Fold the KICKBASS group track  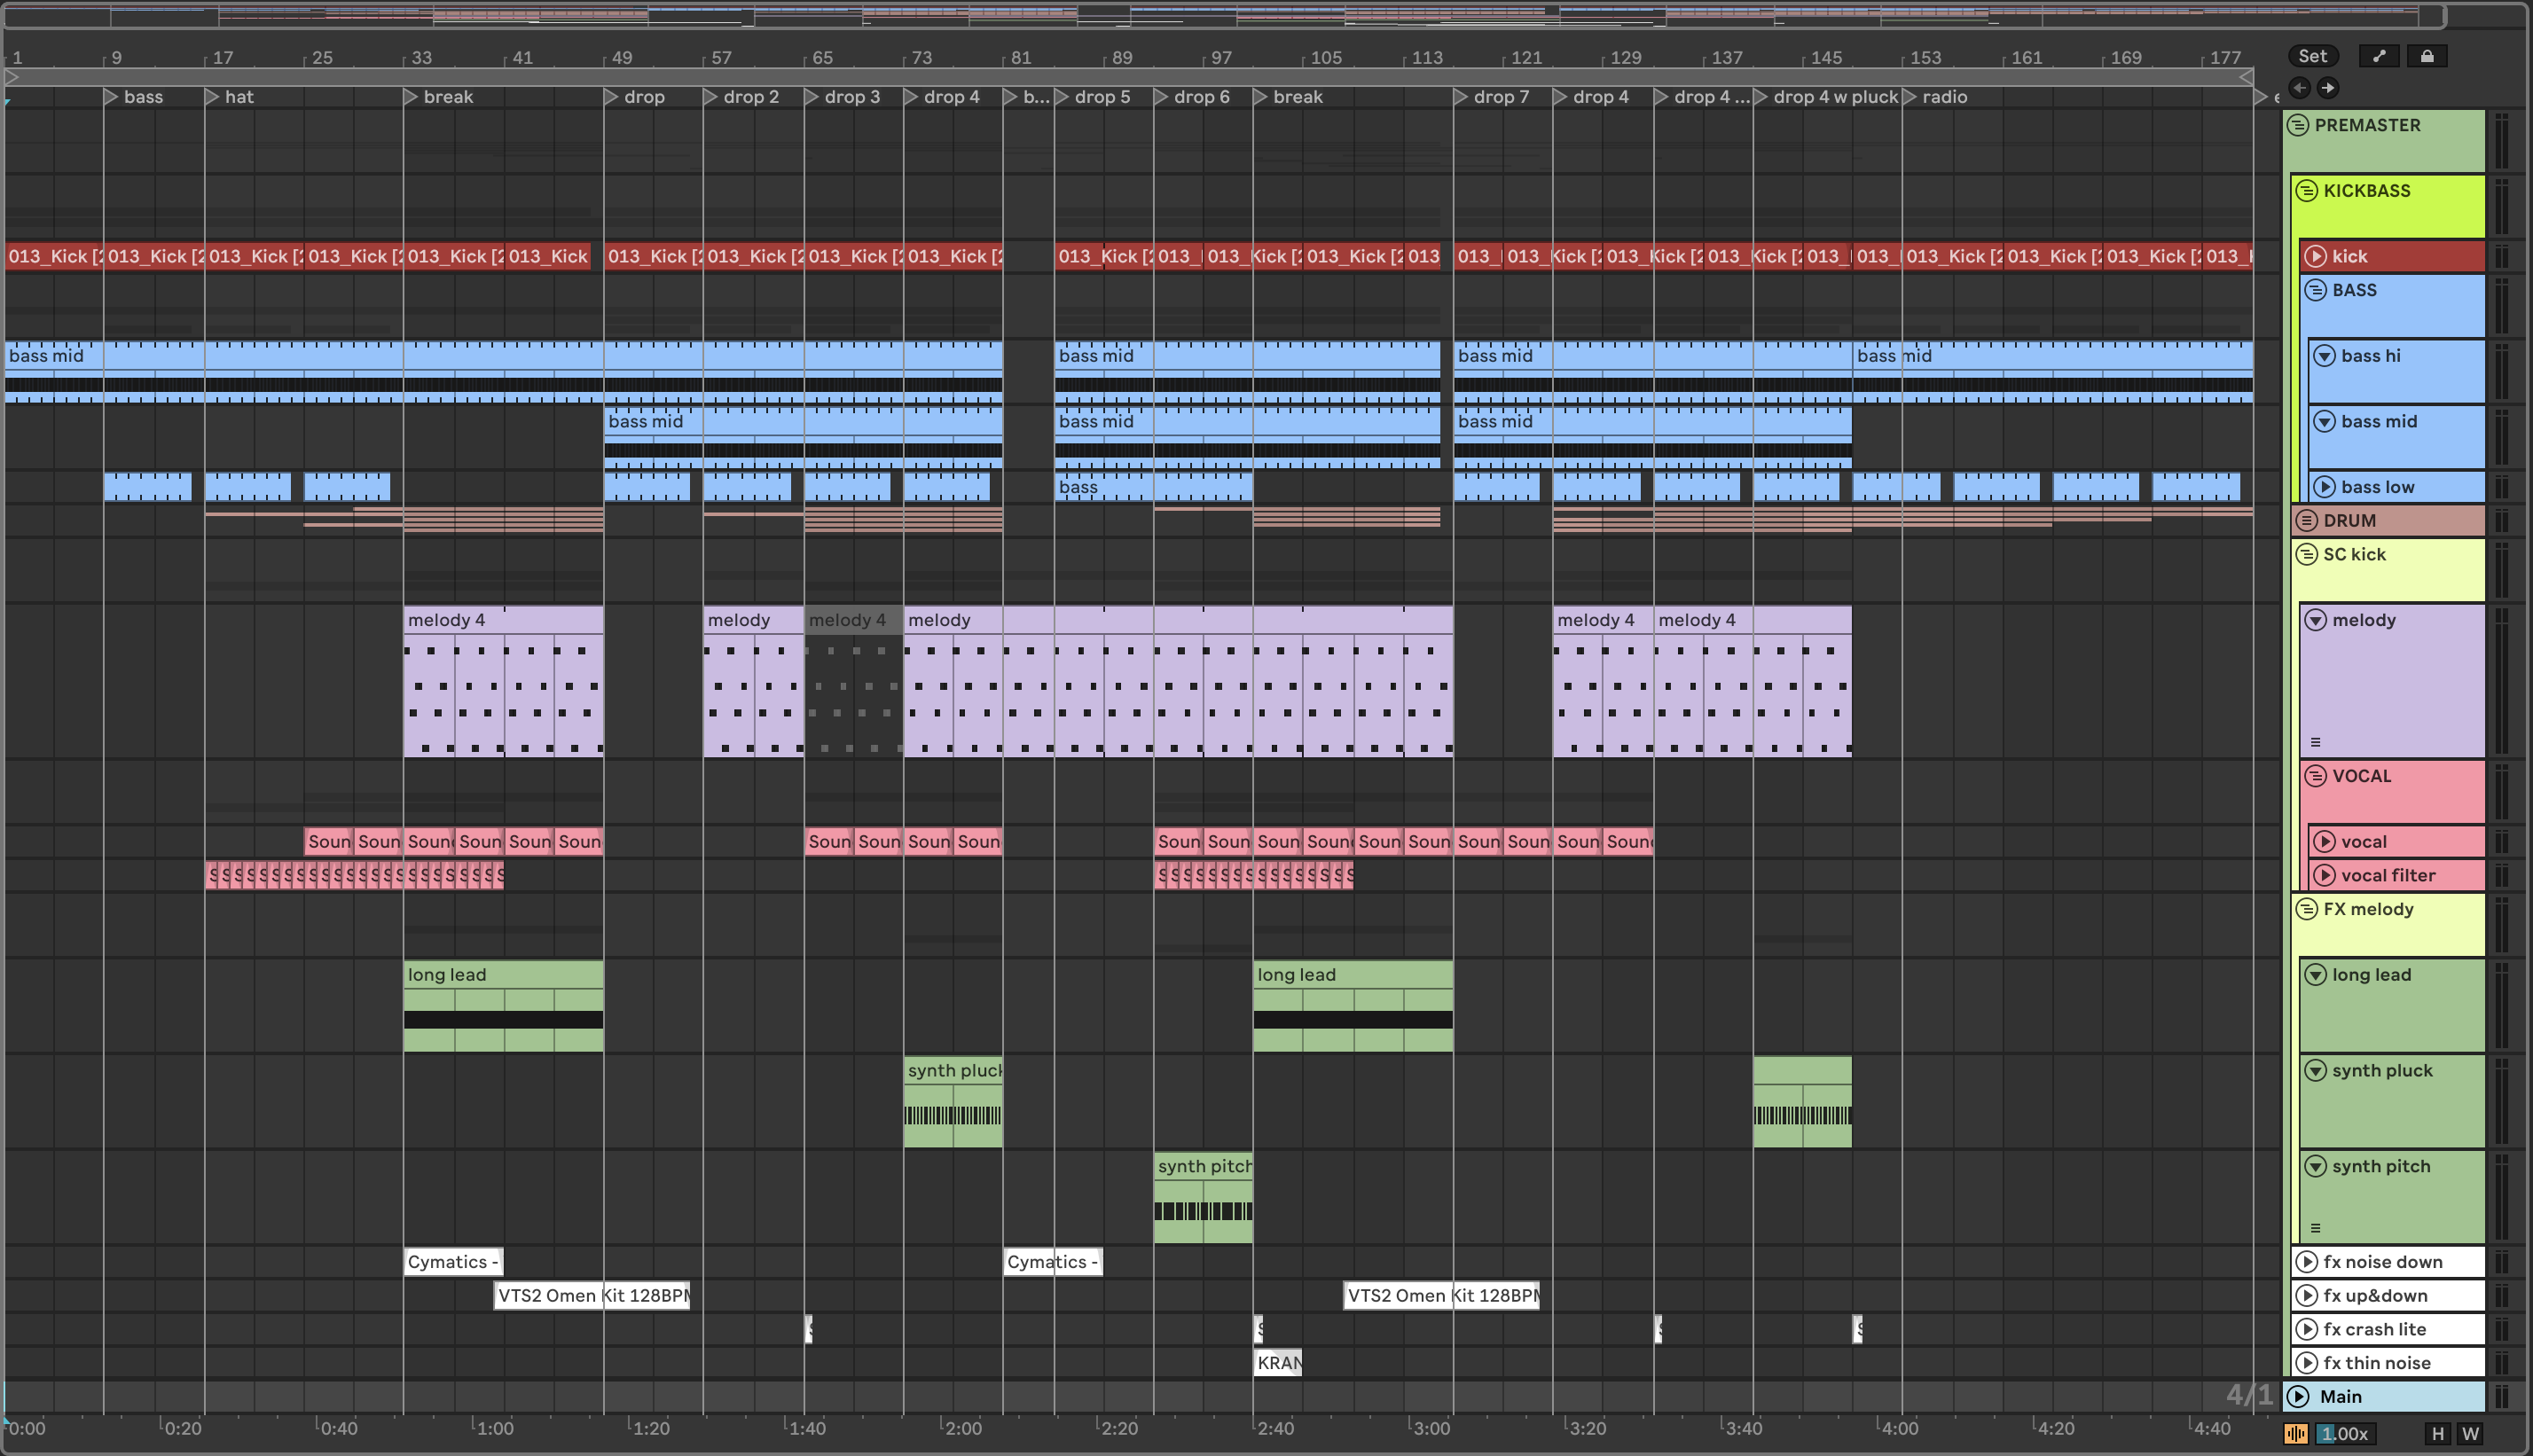(x=2307, y=191)
